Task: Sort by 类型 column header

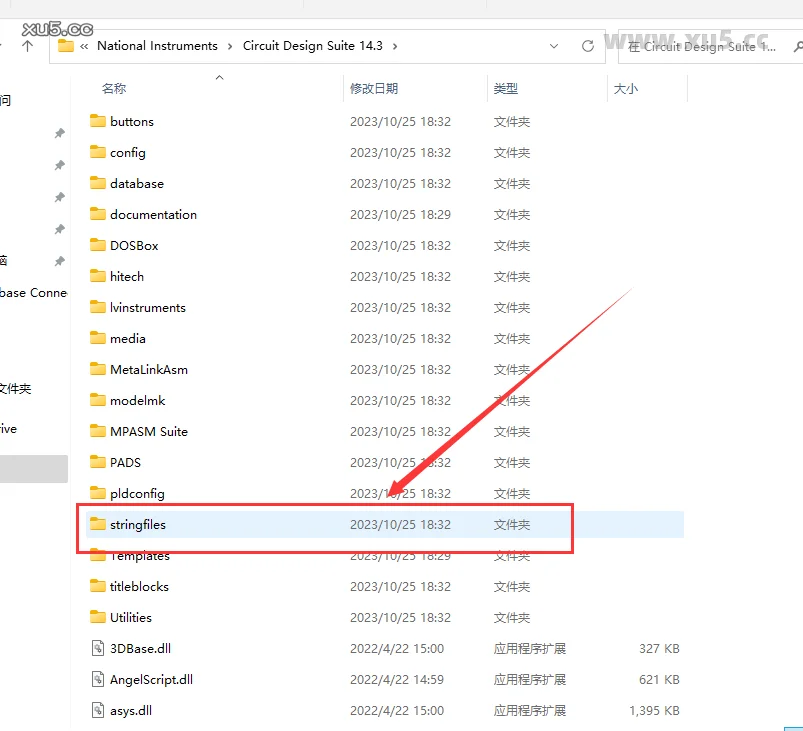Action: 506,89
